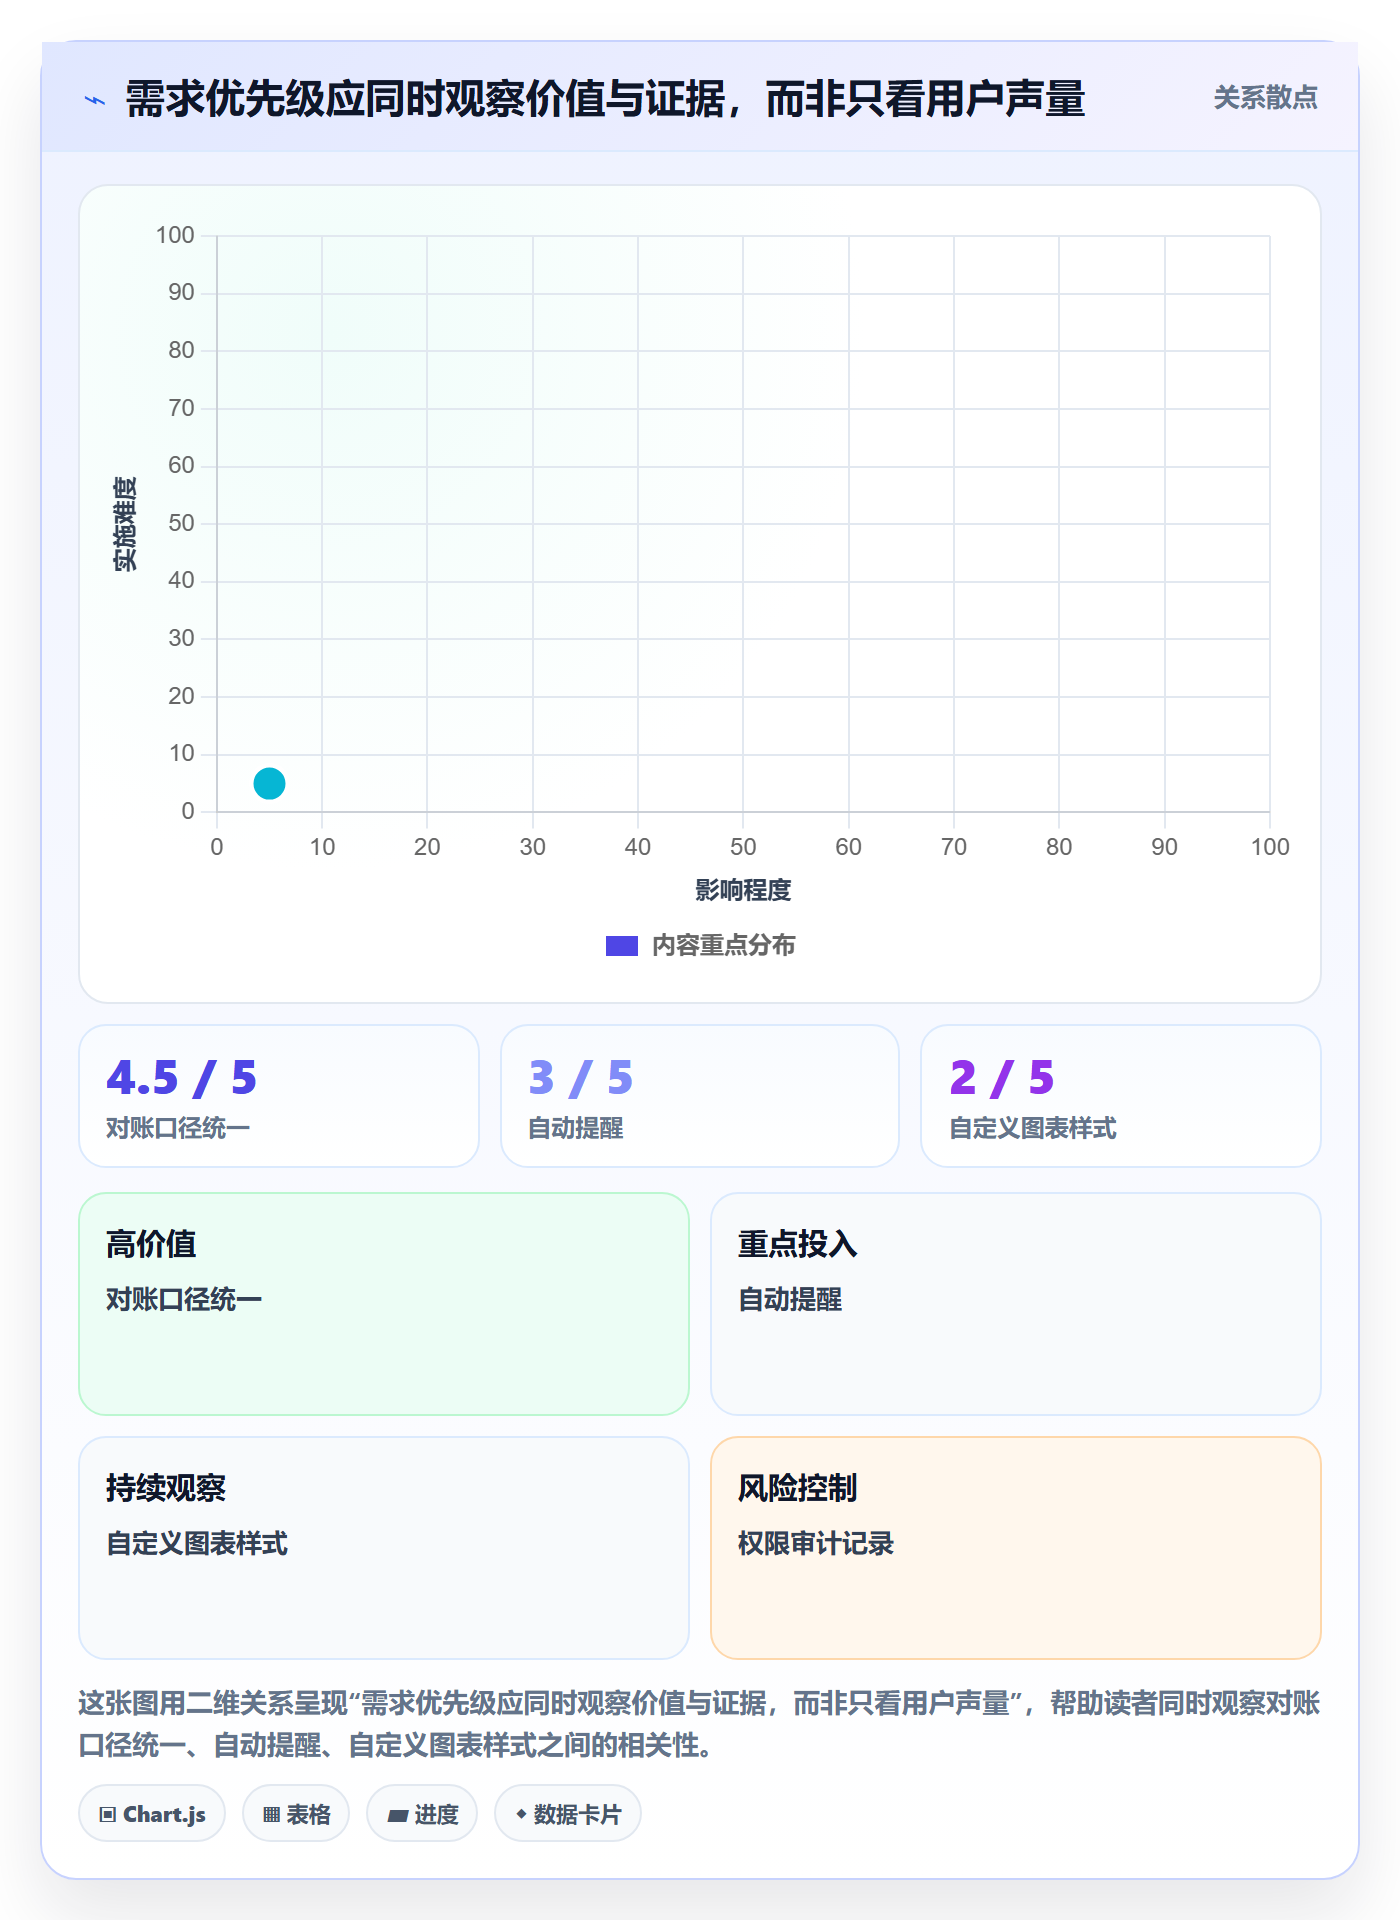The image size is (1400, 1920).
Task: Select the 高价值 quadrant heading
Action: [151, 1244]
